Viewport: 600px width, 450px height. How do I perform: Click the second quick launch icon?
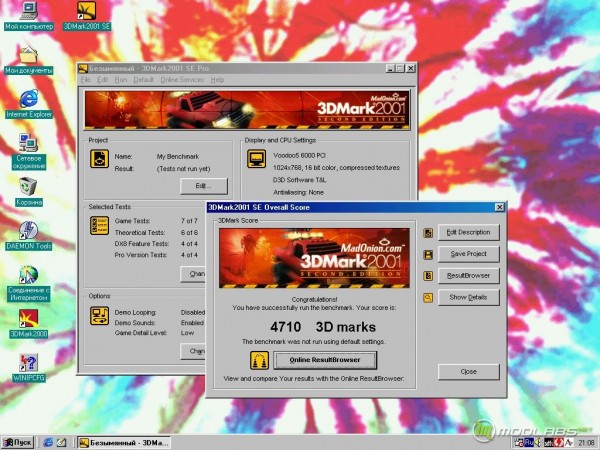[62, 443]
